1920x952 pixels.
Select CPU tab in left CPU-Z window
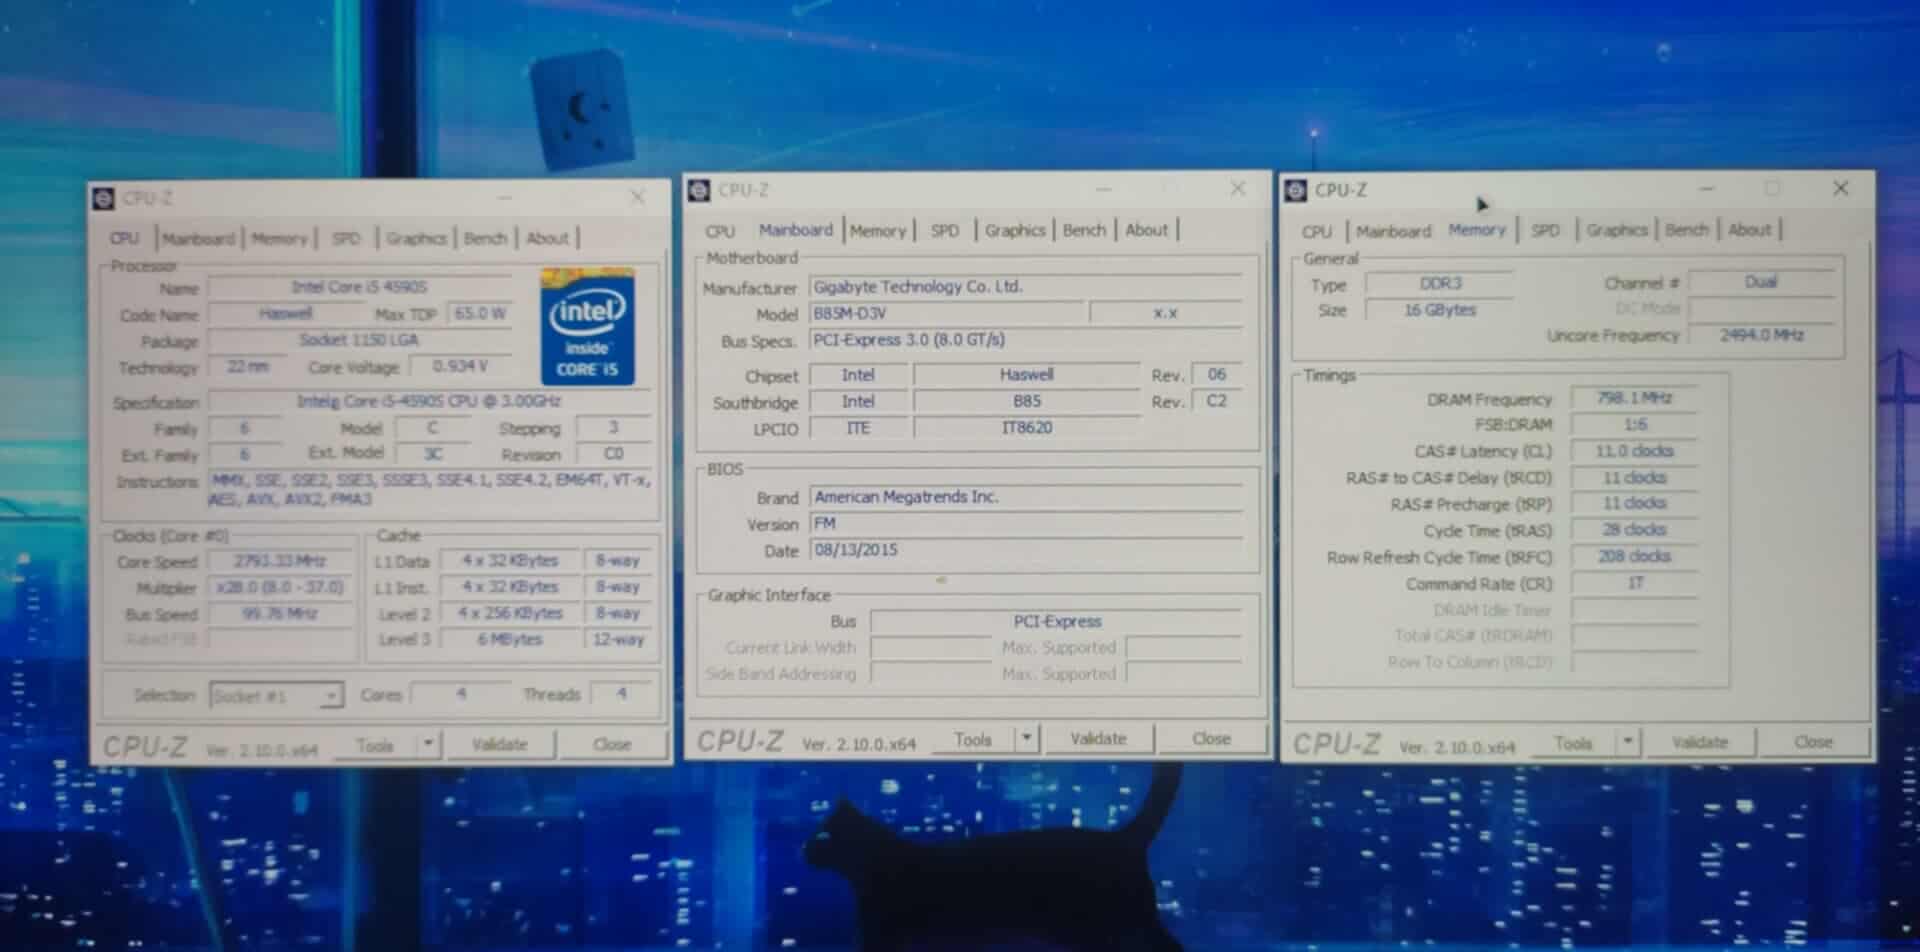click(x=125, y=238)
